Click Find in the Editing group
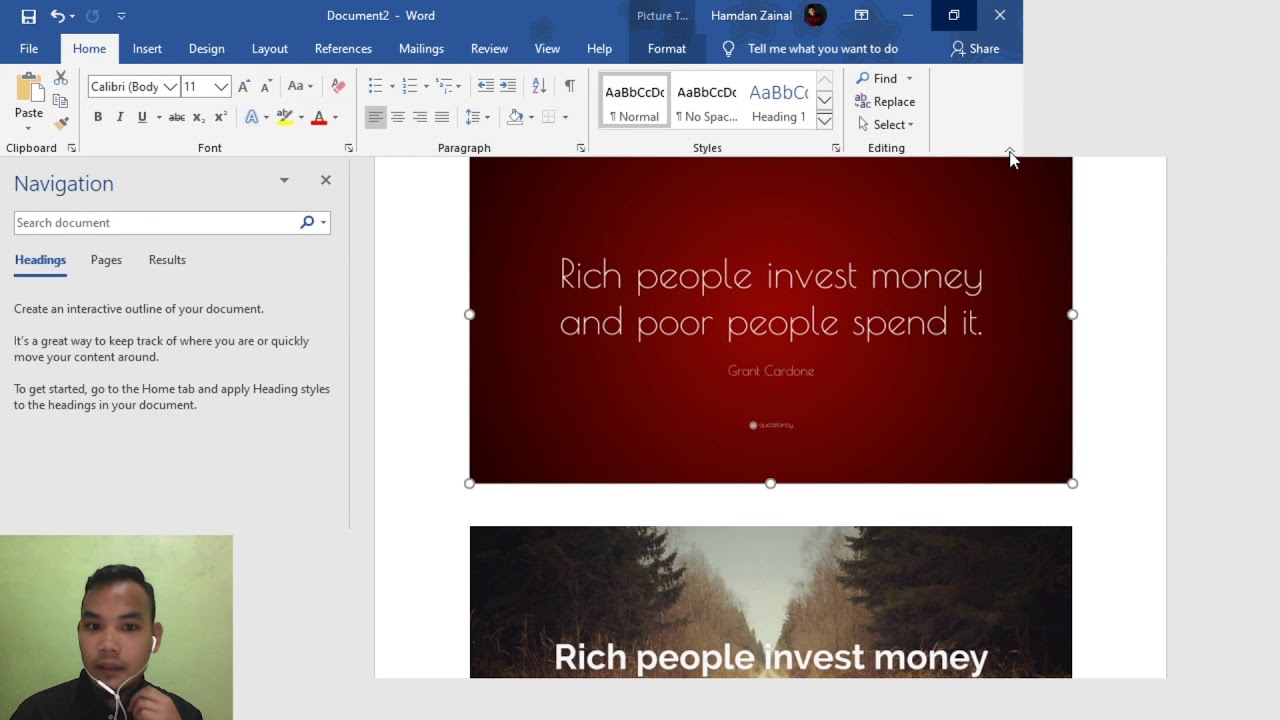 (884, 78)
